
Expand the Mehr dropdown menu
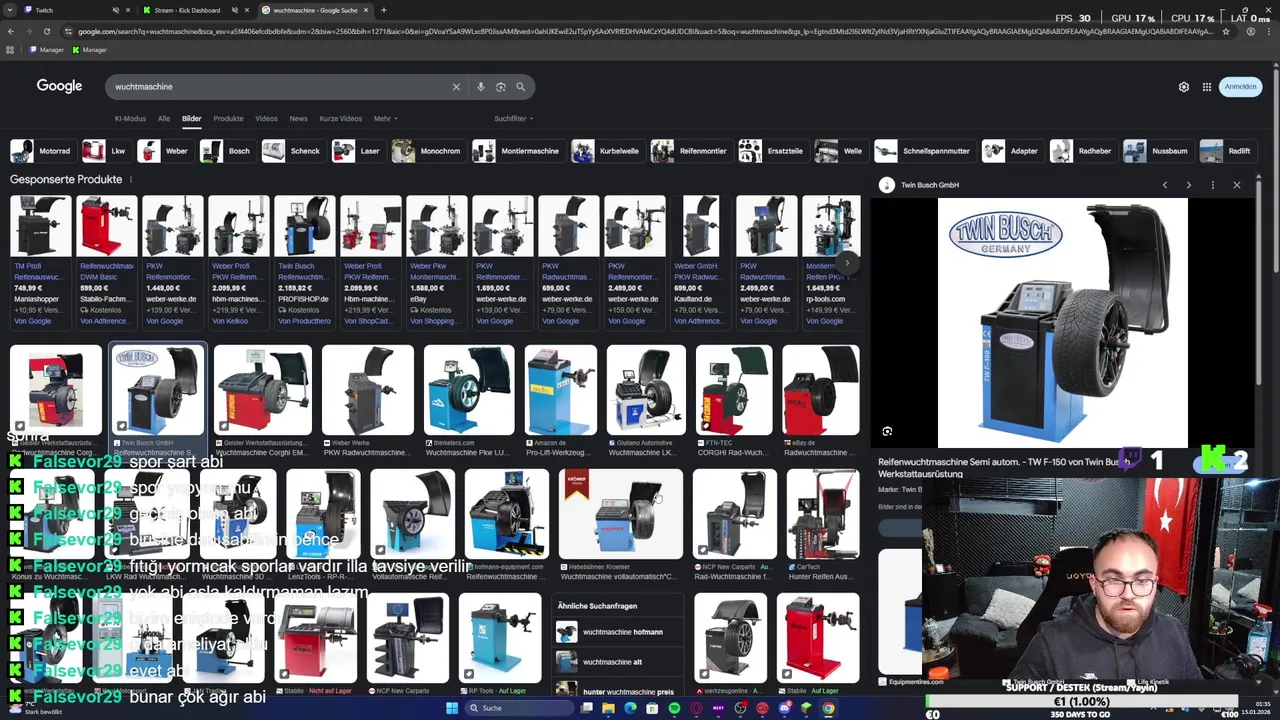pyautogui.click(x=385, y=118)
